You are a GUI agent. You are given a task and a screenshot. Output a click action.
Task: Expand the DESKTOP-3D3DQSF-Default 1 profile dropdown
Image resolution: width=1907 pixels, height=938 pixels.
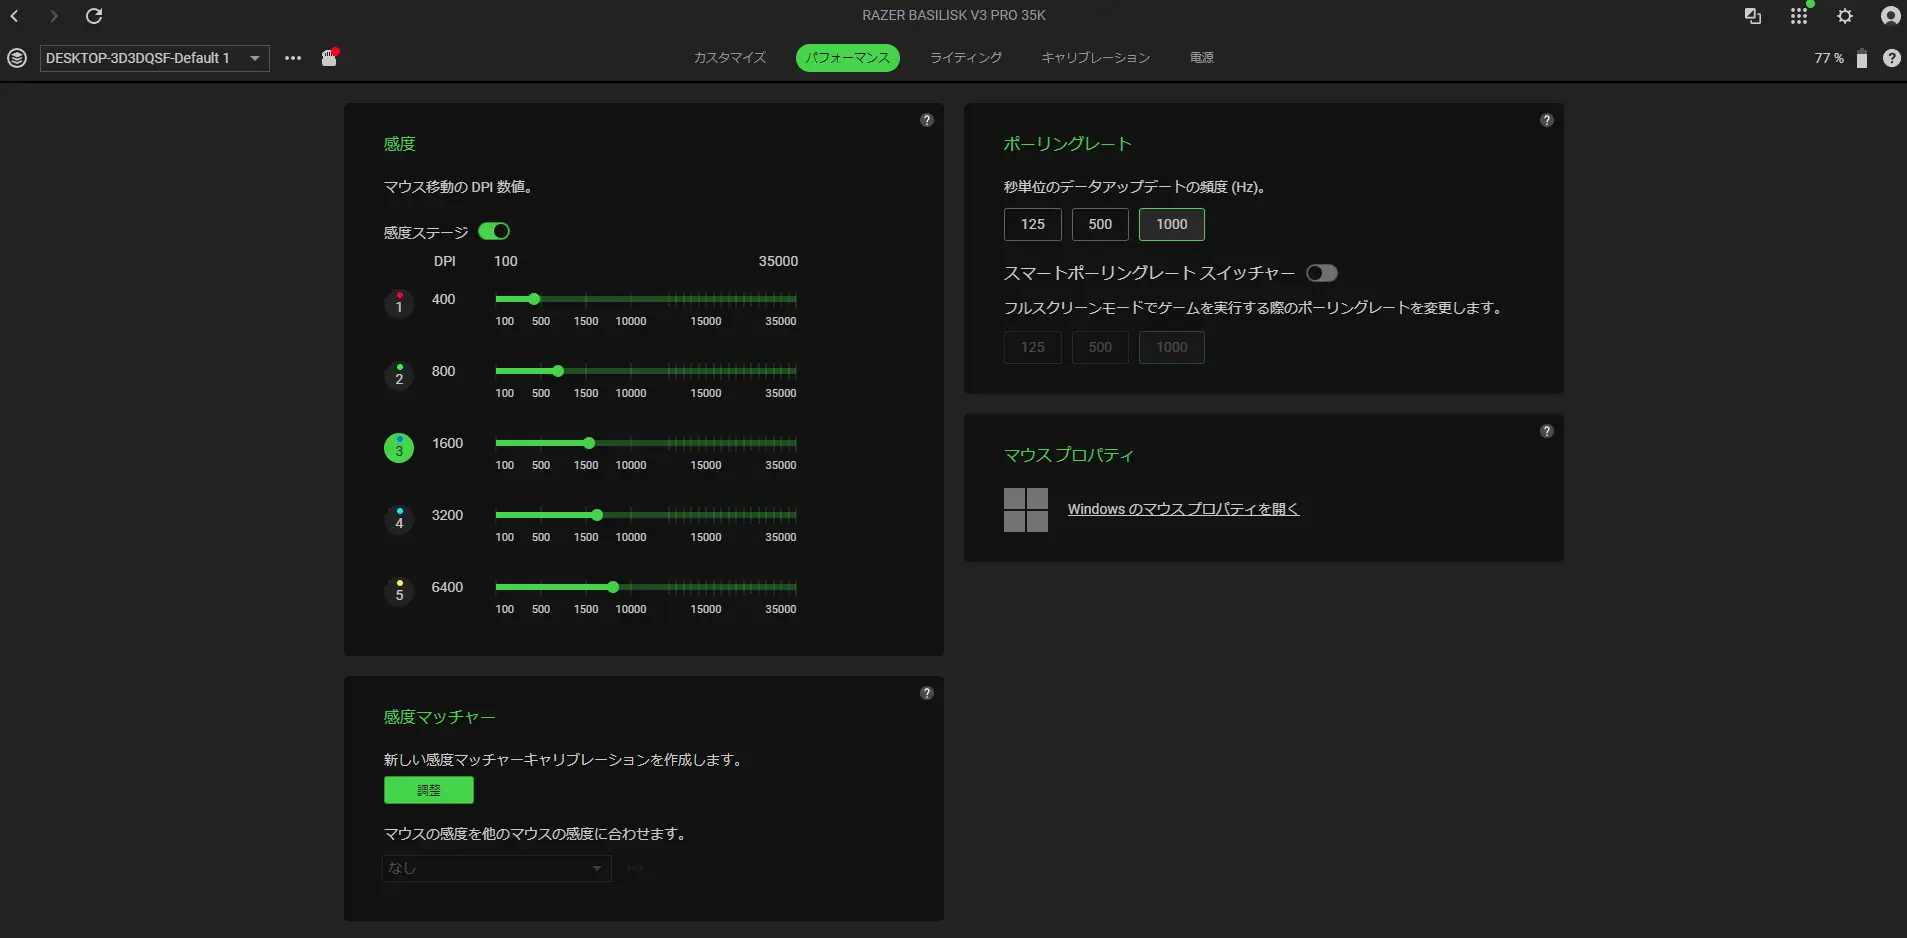(155, 58)
